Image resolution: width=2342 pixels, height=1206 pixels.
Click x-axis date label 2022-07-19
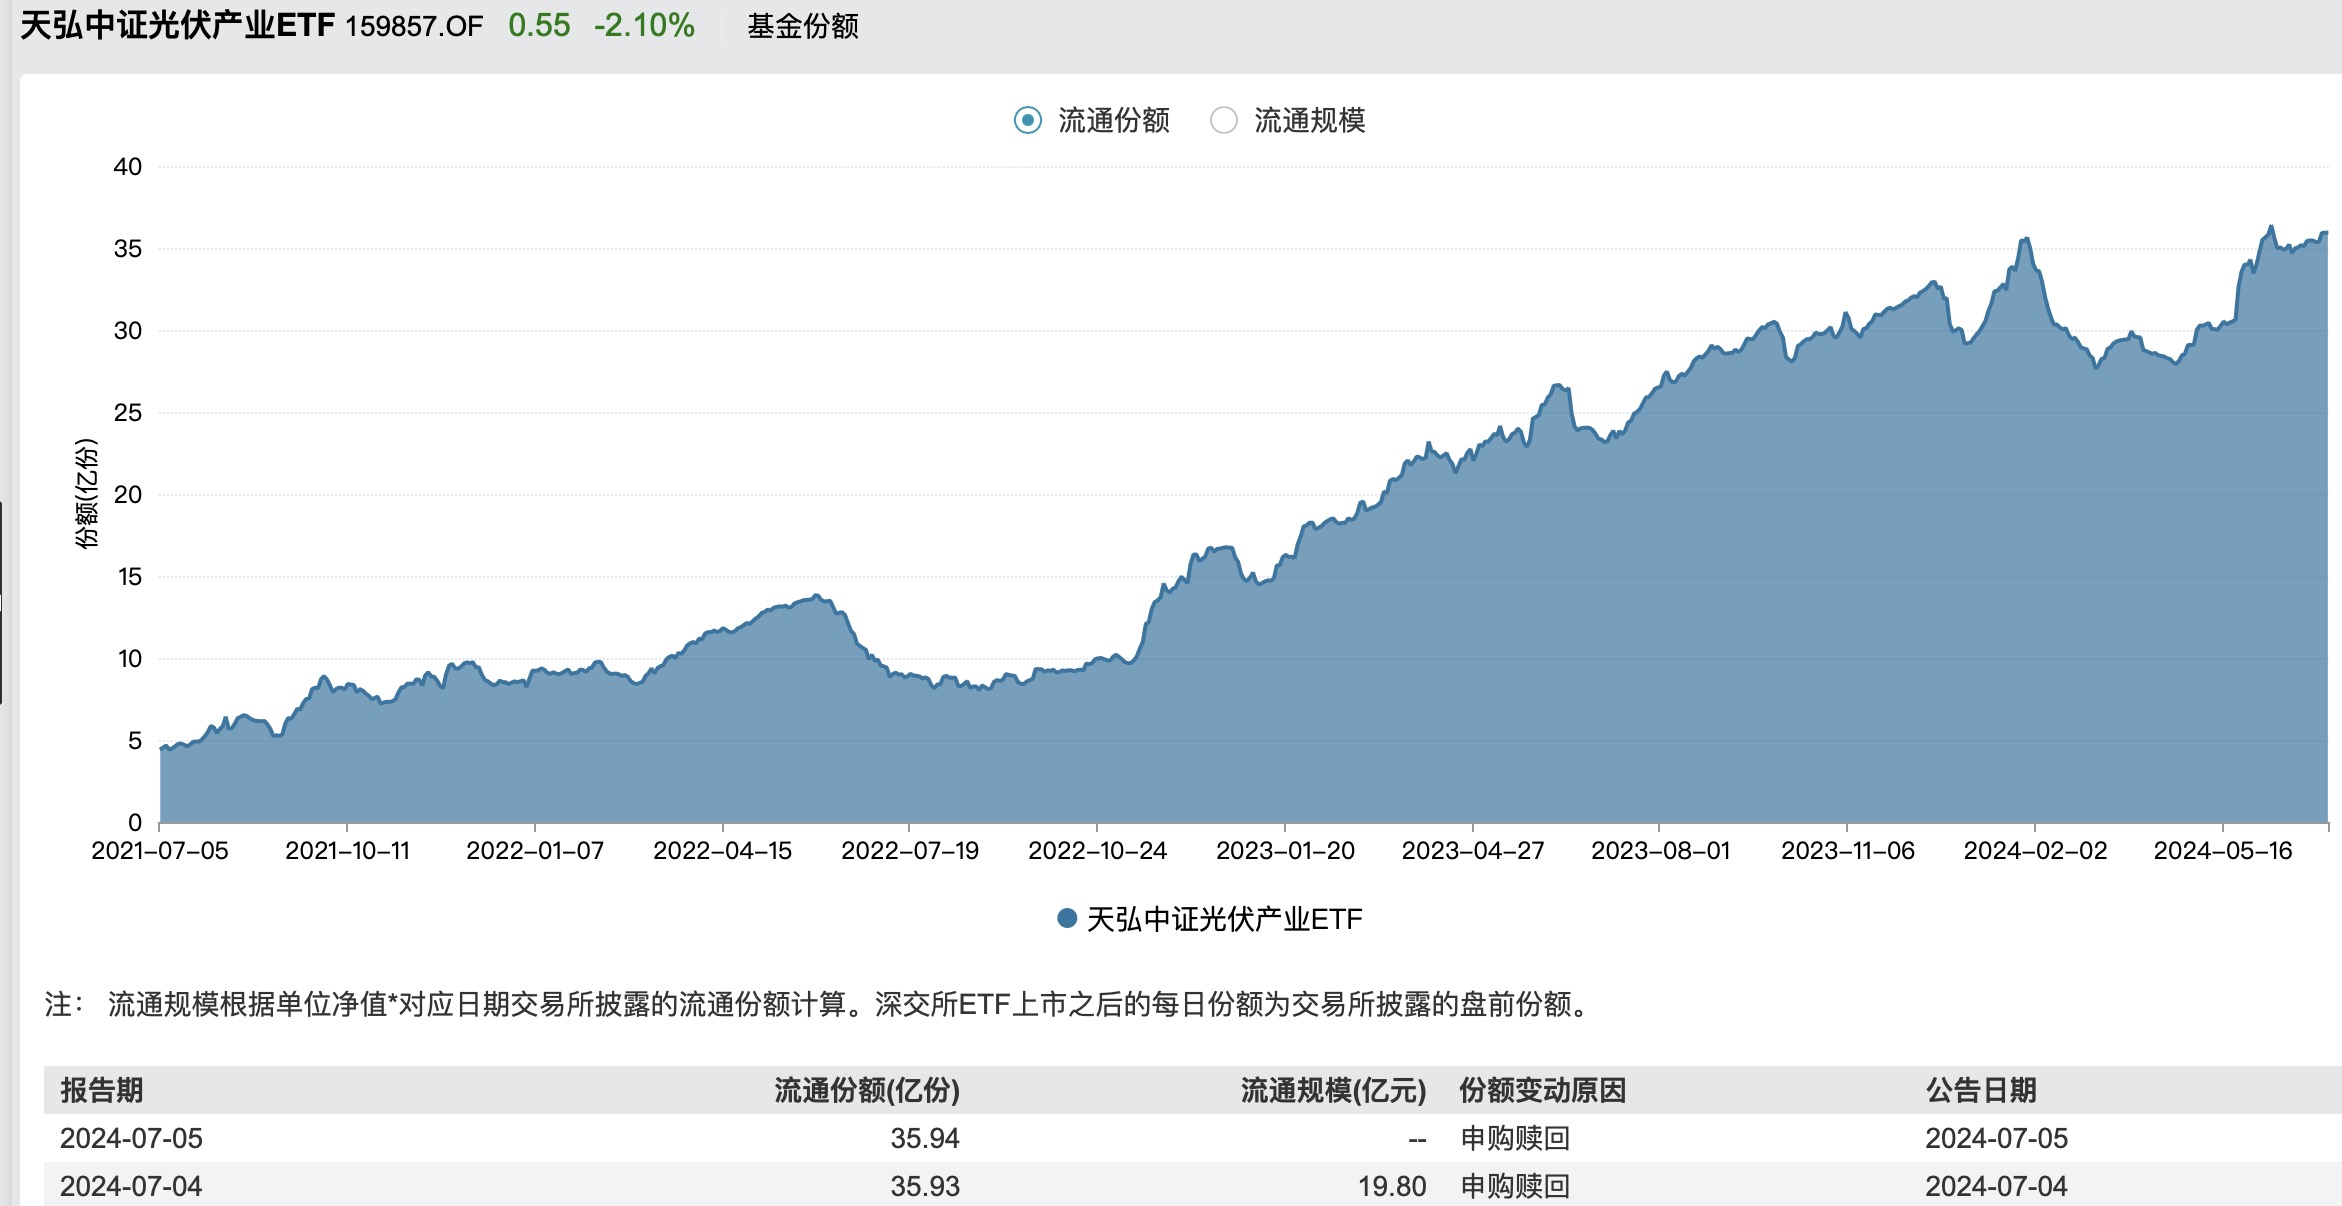pyautogui.click(x=910, y=851)
